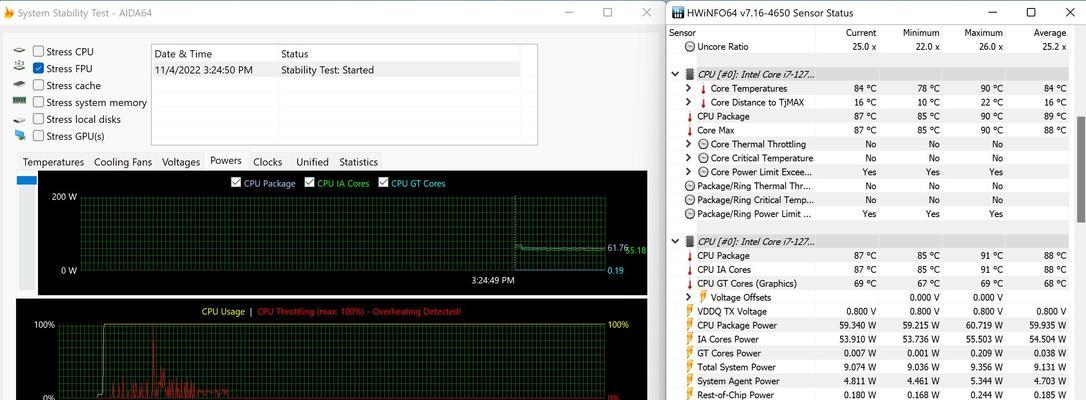Viewport: 1086px width, 400px height.
Task: Enable Stress local disks checkbox
Action: pyautogui.click(x=39, y=119)
